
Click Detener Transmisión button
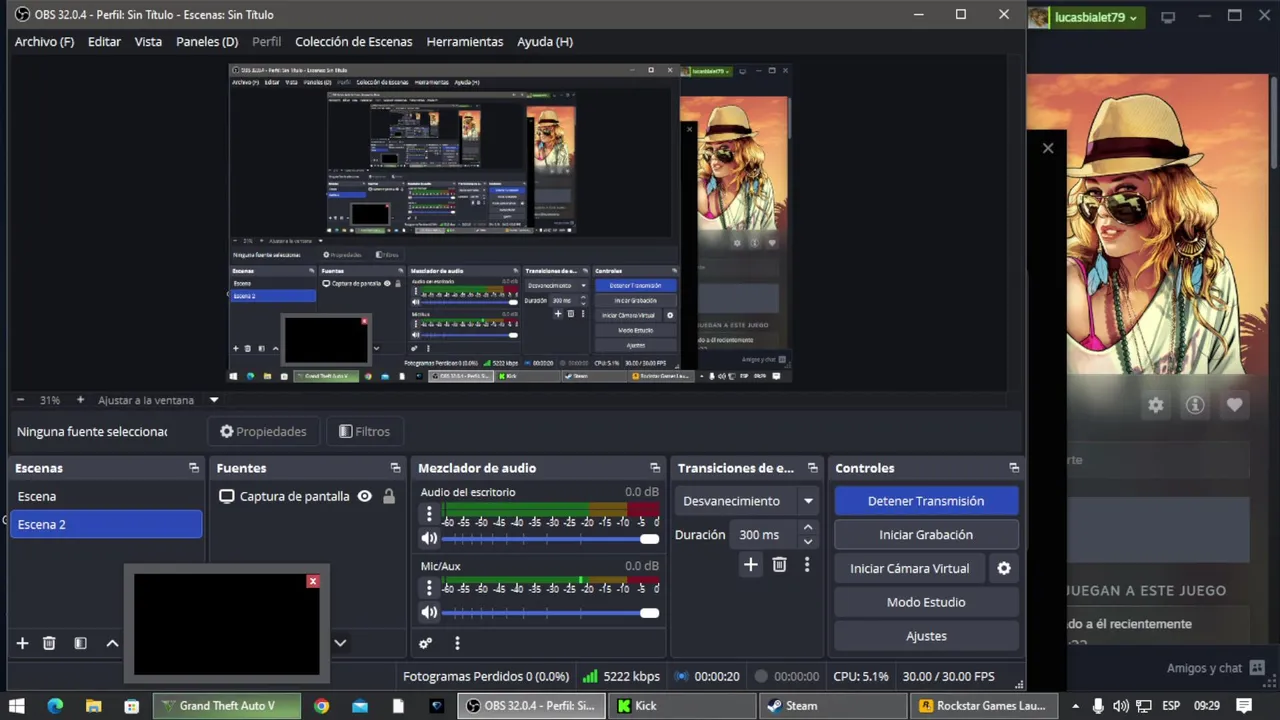(926, 501)
